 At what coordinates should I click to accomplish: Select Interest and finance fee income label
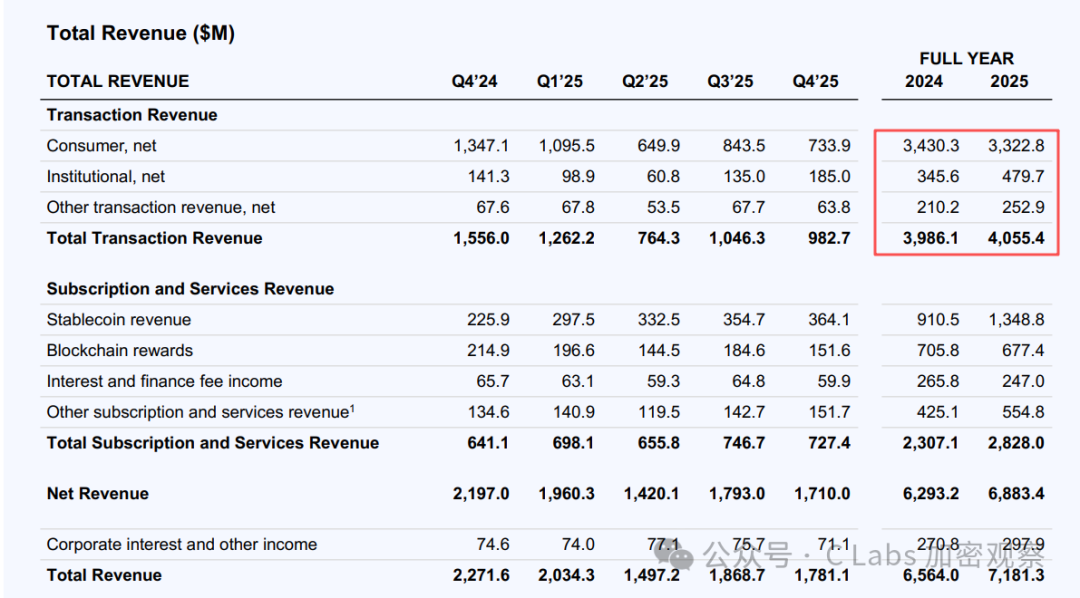[x=164, y=382]
